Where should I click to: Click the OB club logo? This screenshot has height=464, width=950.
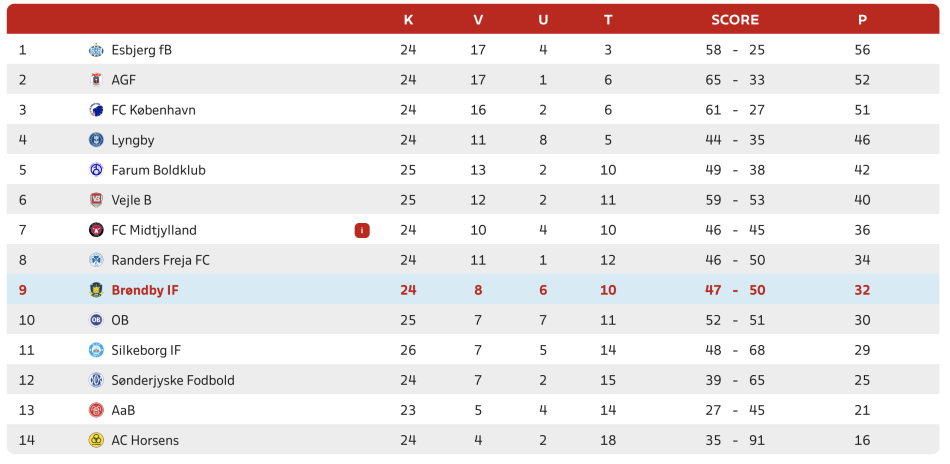tap(96, 320)
